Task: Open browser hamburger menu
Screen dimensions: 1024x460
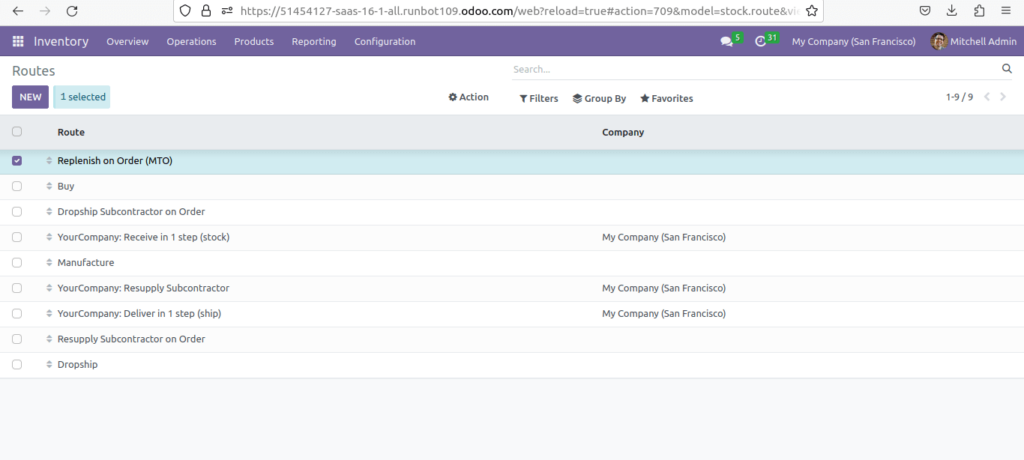Action: click(1006, 10)
